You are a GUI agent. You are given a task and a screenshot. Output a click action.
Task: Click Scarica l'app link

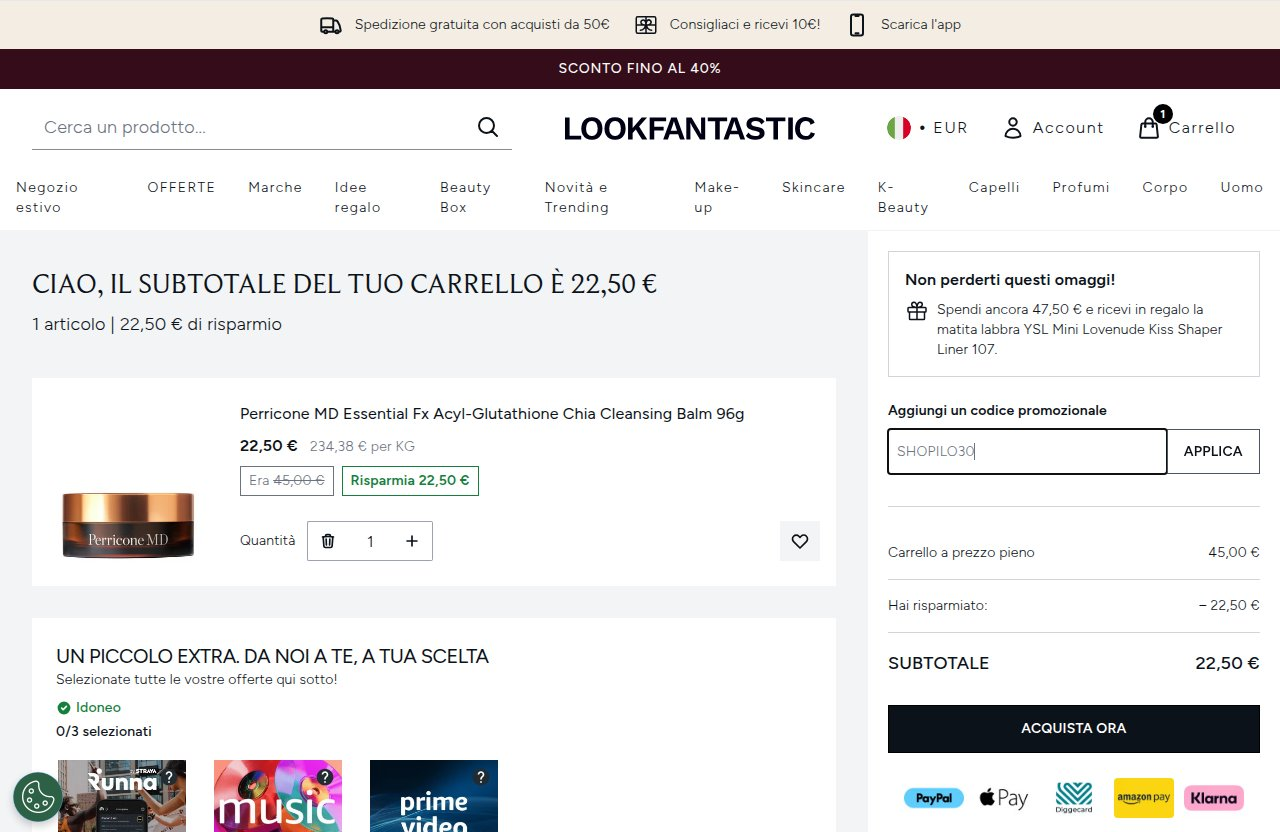tap(921, 25)
